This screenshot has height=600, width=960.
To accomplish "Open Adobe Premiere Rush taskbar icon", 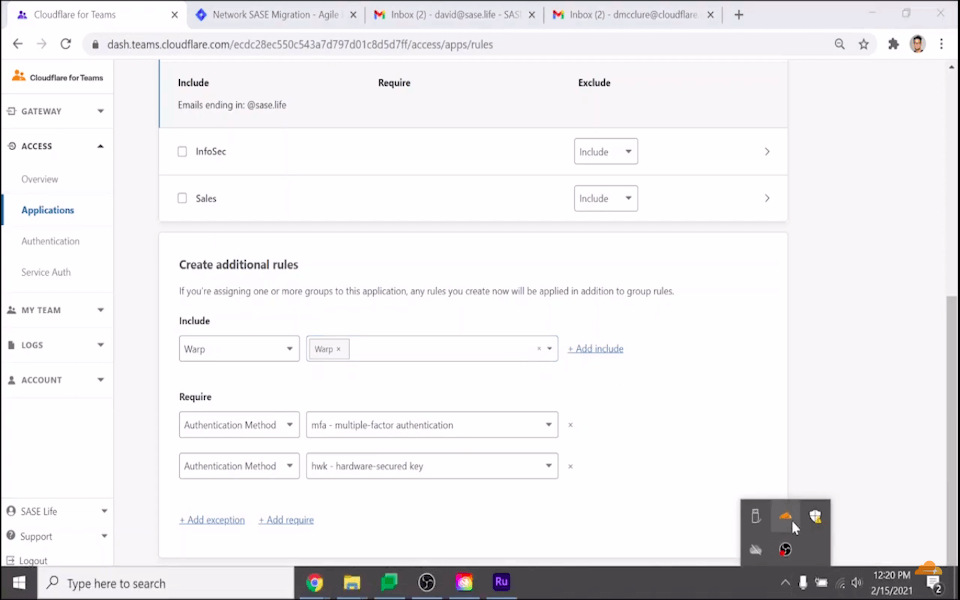I will click(501, 582).
